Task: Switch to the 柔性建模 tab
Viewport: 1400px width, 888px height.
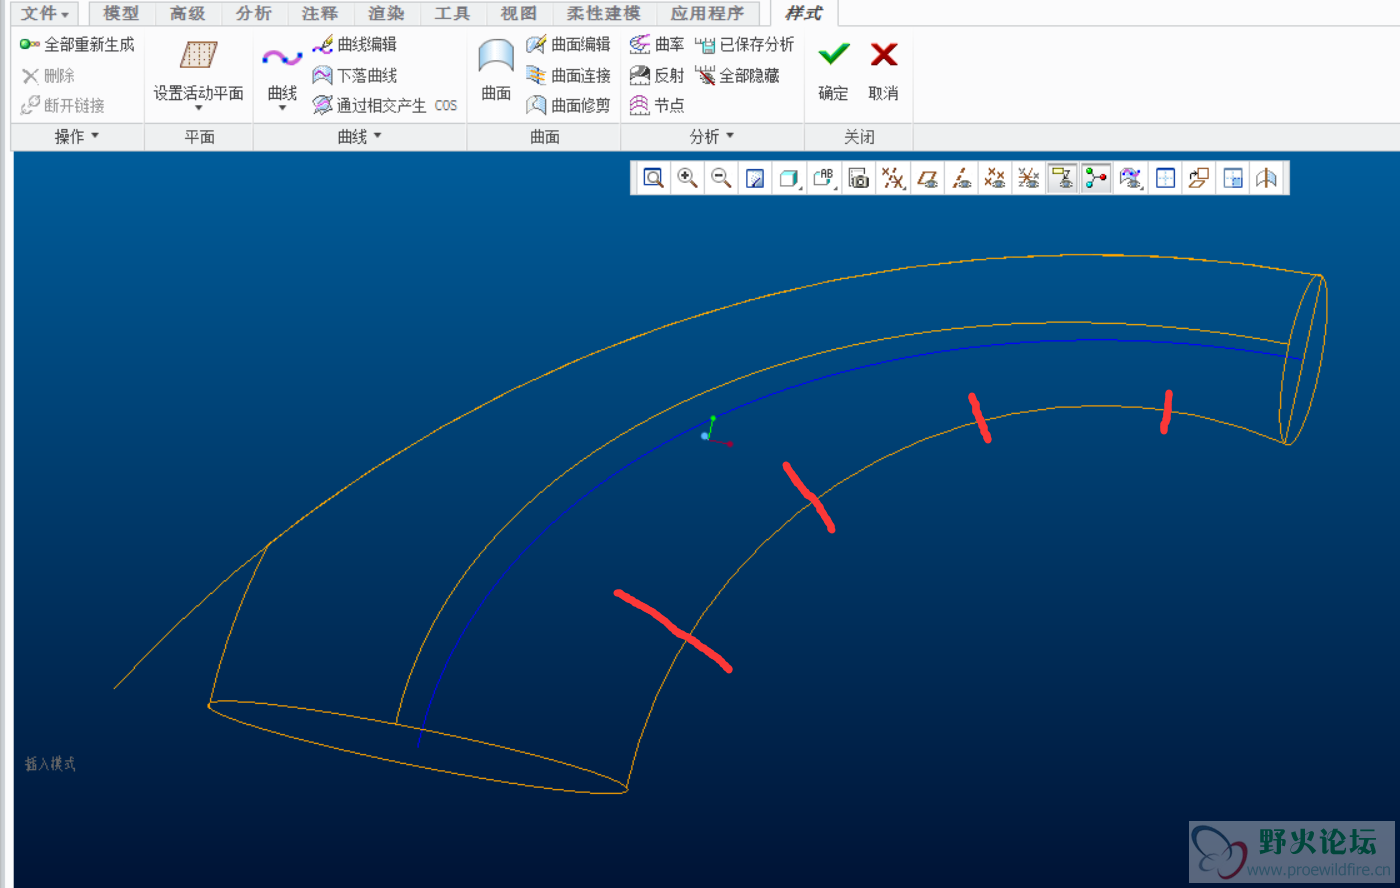Action: [603, 13]
